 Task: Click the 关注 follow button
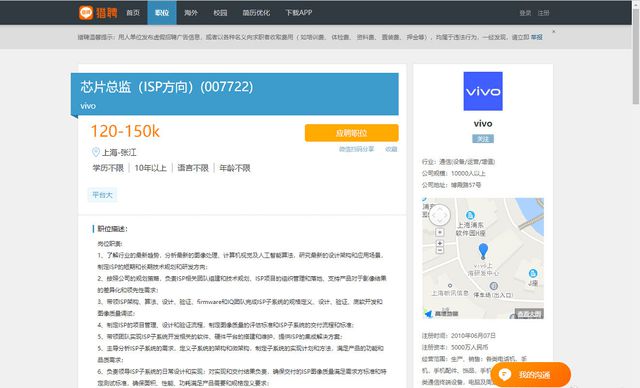(x=483, y=139)
